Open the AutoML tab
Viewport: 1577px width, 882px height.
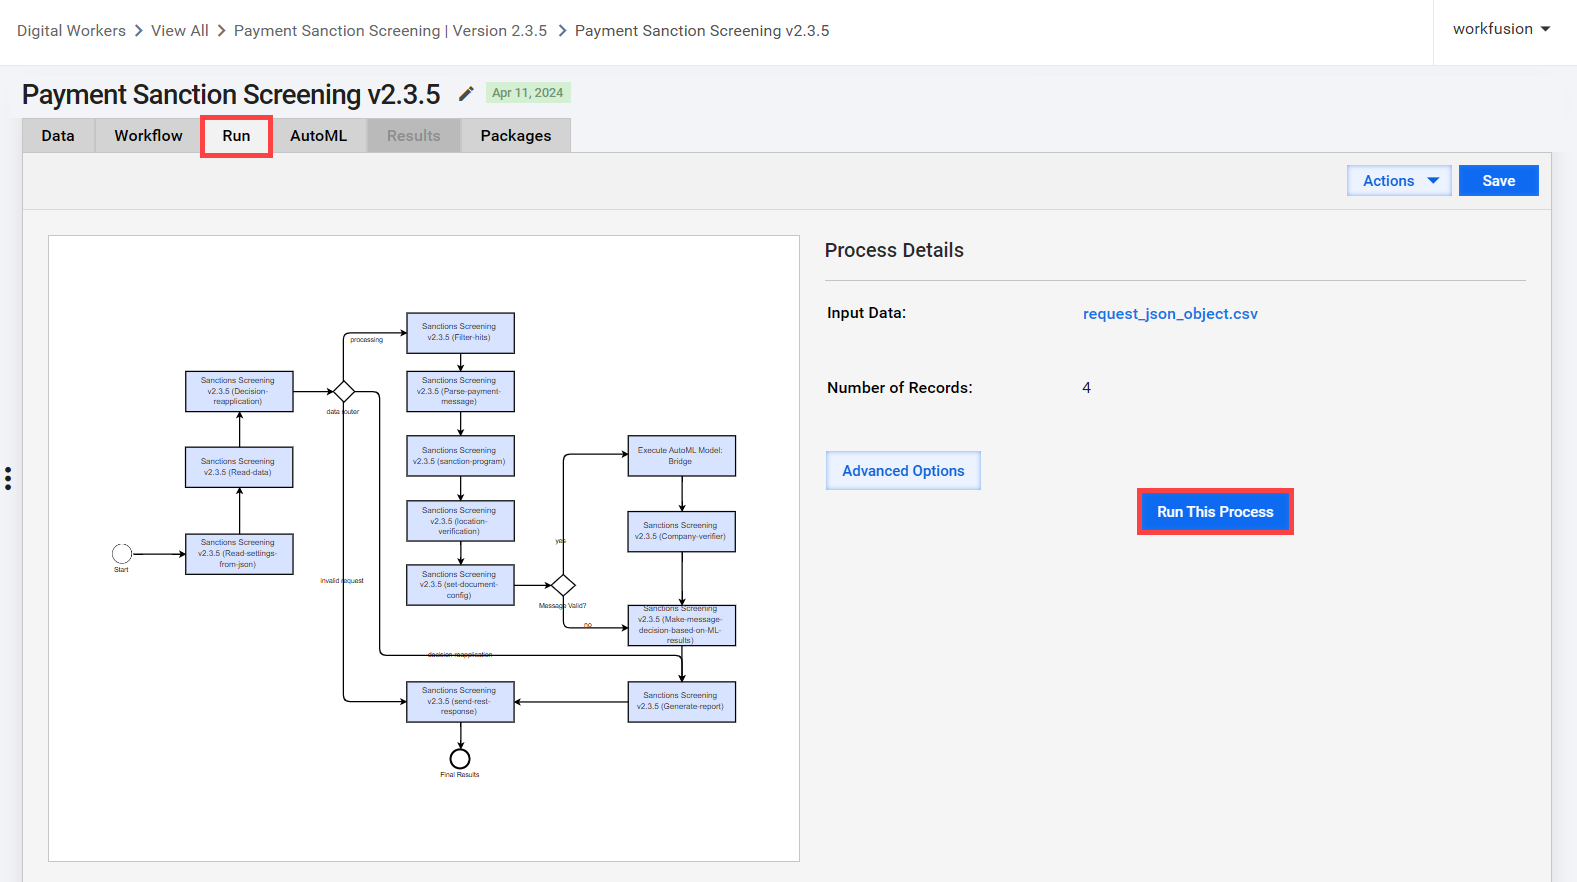pyautogui.click(x=319, y=136)
